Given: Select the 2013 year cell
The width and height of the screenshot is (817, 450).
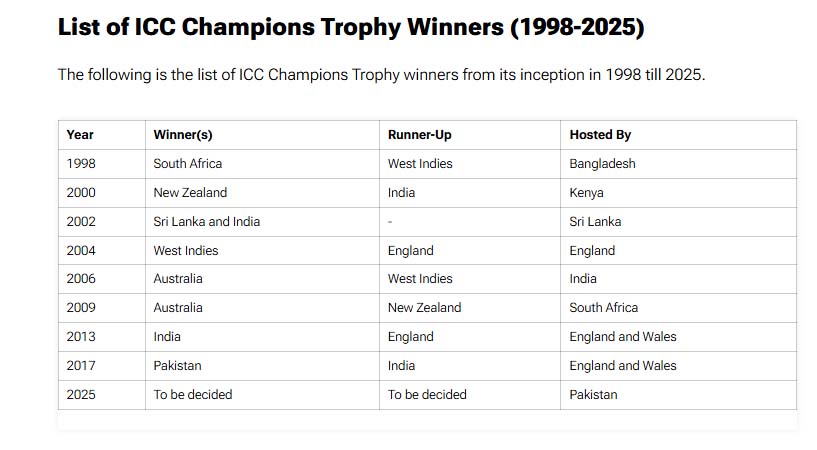Looking at the screenshot, I should point(81,337).
